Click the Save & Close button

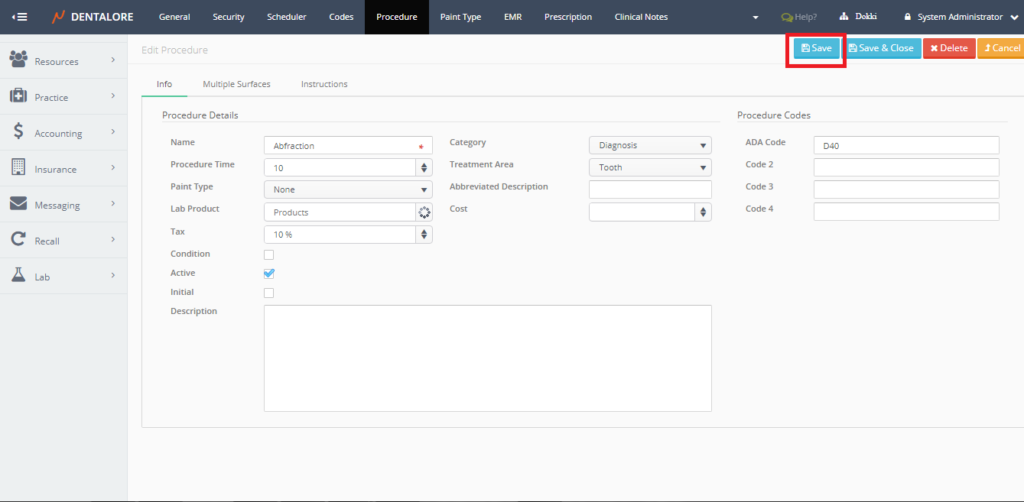[881, 48]
